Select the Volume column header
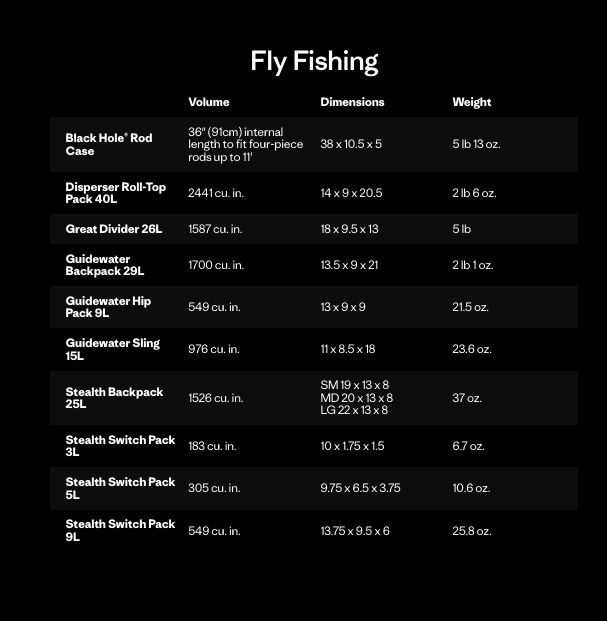This screenshot has height=621, width=607. coord(209,102)
